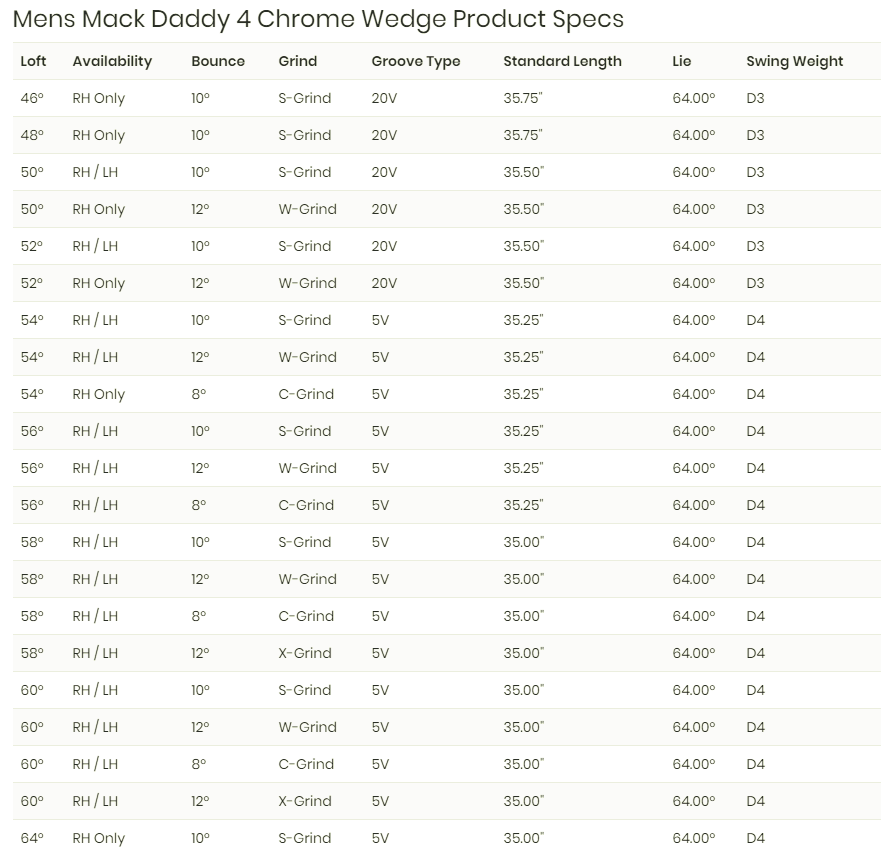Screen dimensions: 894x861
Task: Click the Grind column header
Action: (x=297, y=61)
